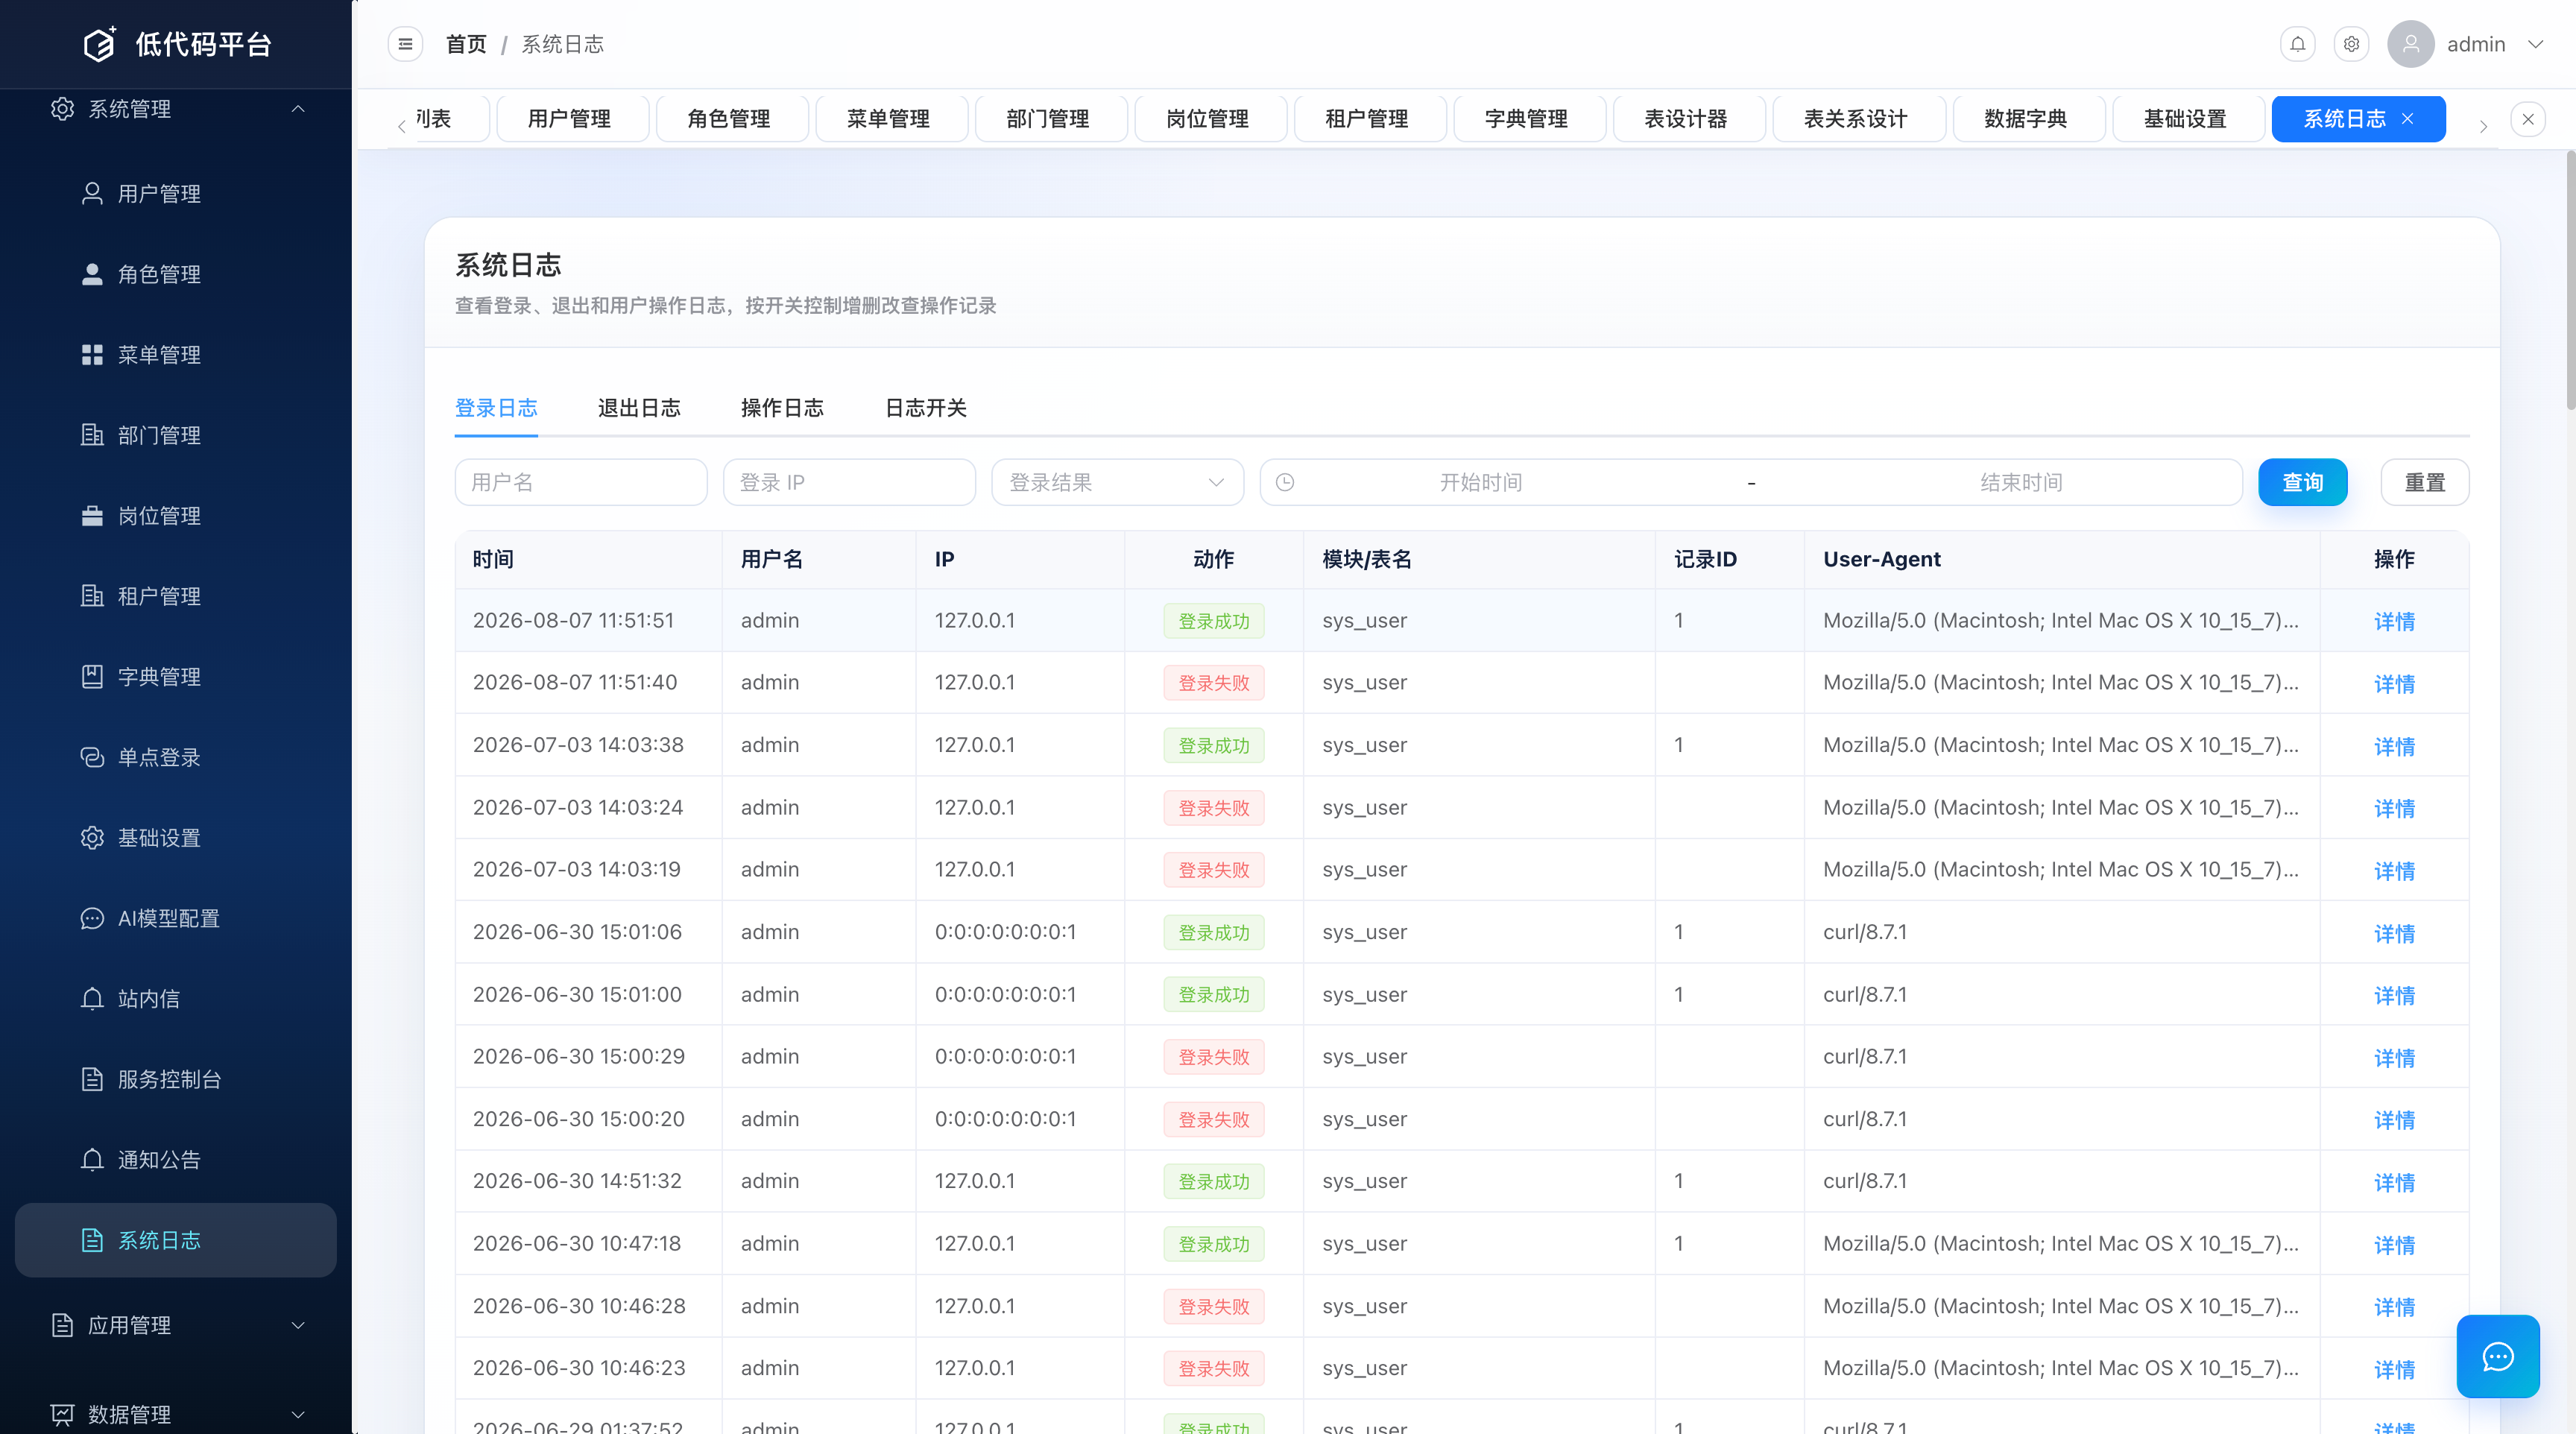
Task: Open 单点登录 in the sidebar
Action: point(176,757)
